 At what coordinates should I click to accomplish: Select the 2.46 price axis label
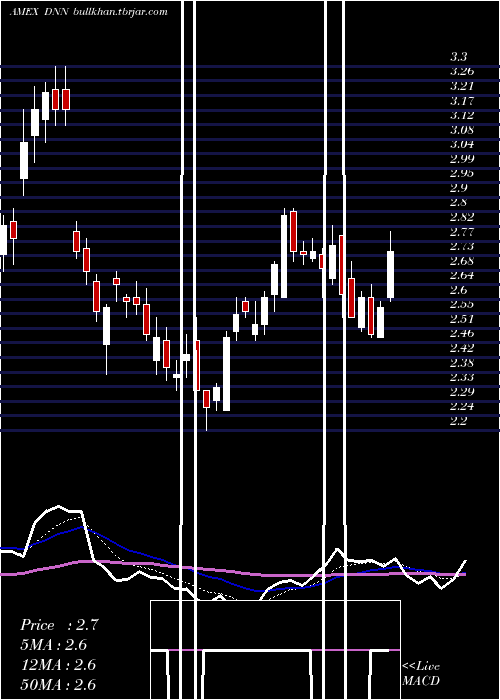(x=462, y=333)
